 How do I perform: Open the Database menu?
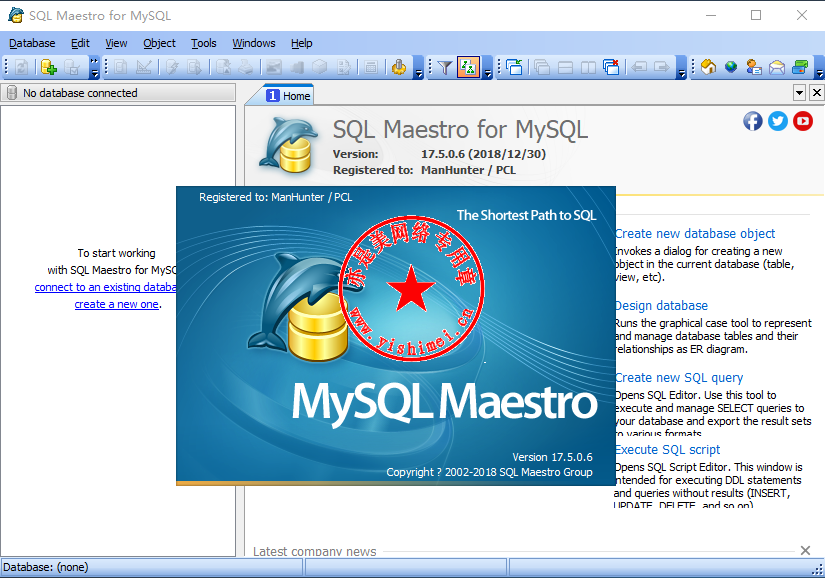coord(32,43)
